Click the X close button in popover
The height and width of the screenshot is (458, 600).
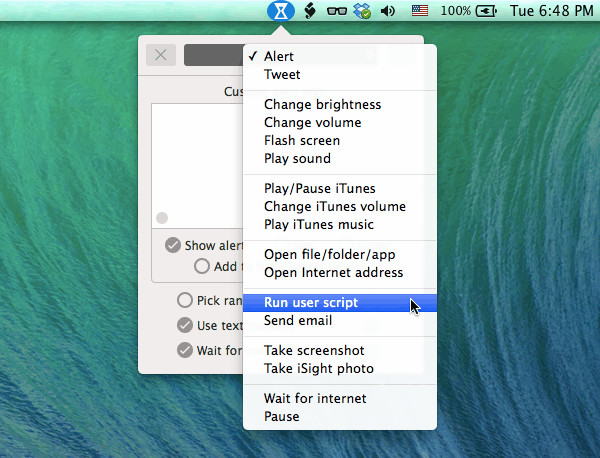coord(161,55)
